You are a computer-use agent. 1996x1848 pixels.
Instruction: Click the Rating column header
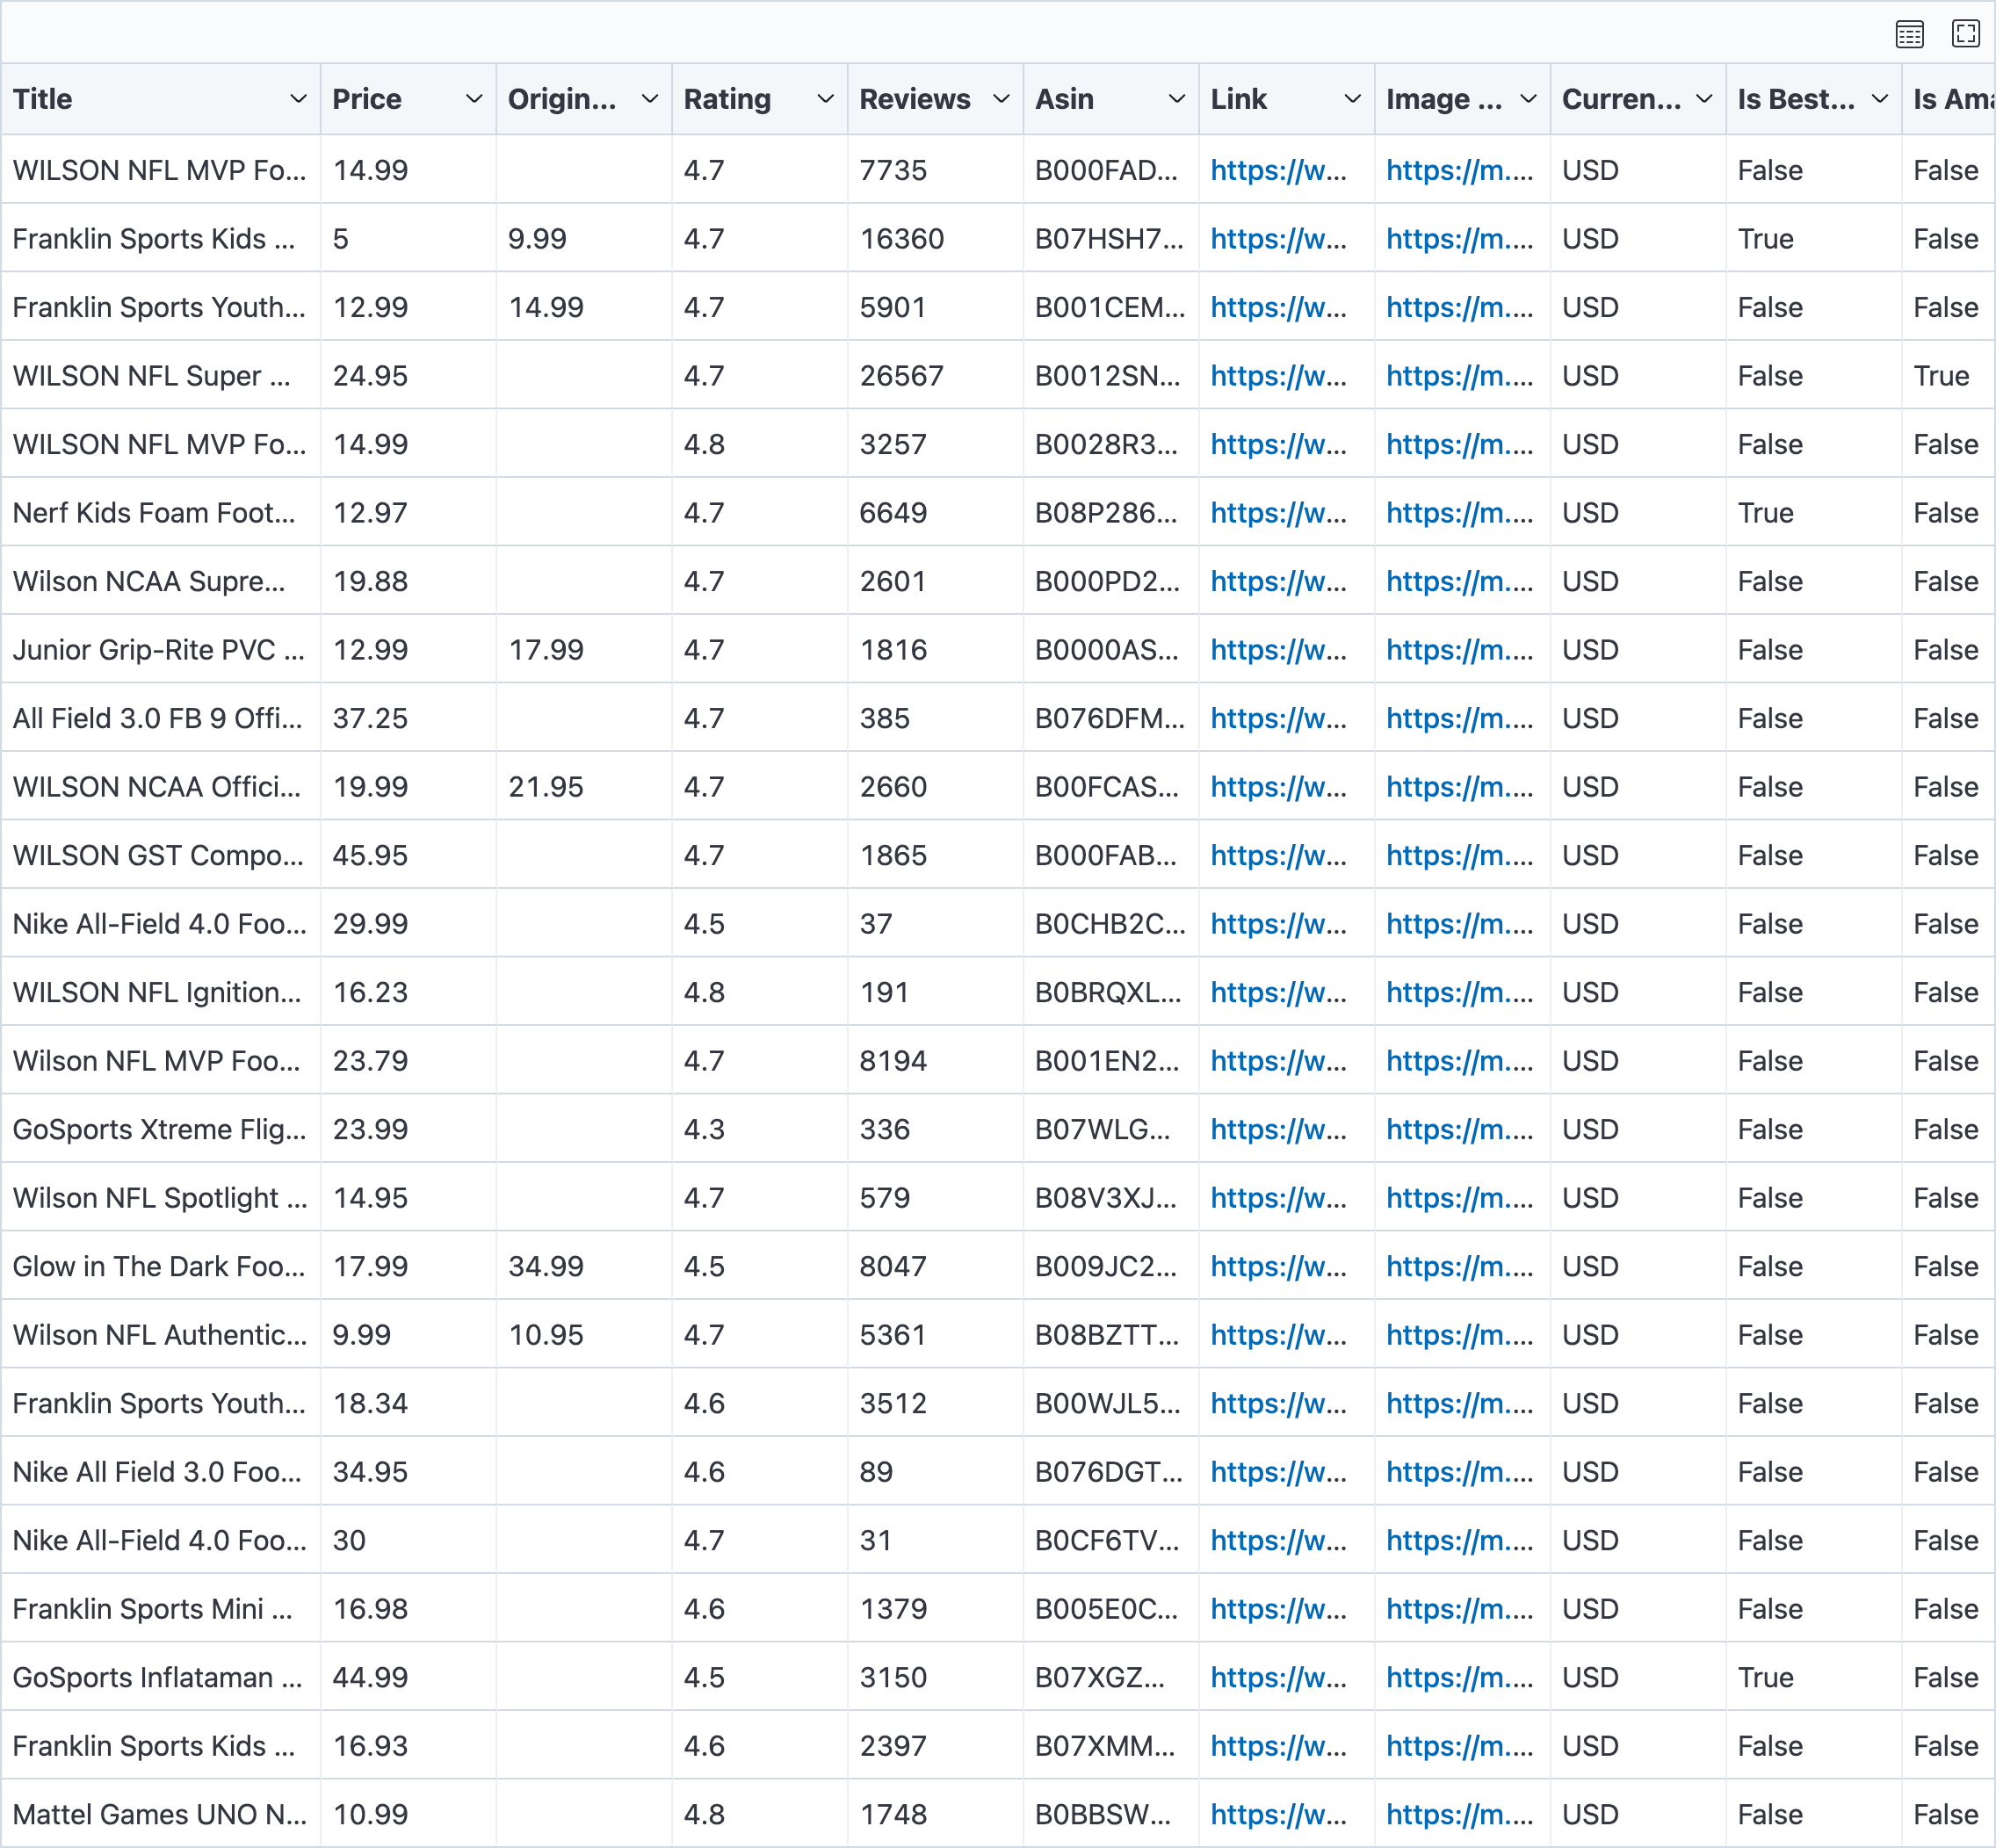727,99
